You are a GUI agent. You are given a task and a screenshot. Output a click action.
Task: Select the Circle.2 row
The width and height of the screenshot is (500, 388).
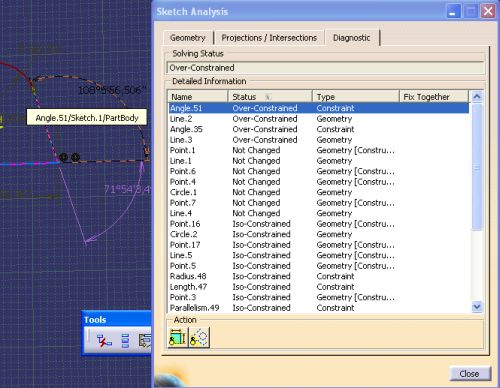click(x=318, y=234)
